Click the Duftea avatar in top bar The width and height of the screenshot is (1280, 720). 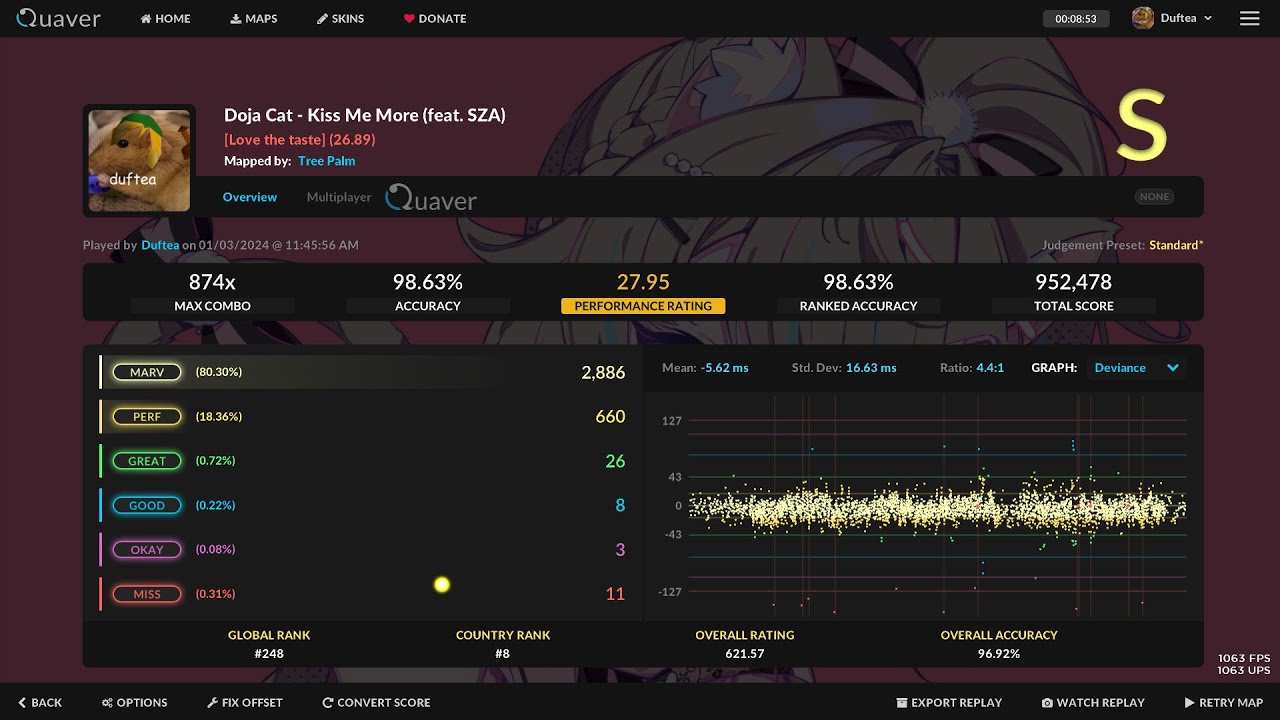coord(1143,18)
